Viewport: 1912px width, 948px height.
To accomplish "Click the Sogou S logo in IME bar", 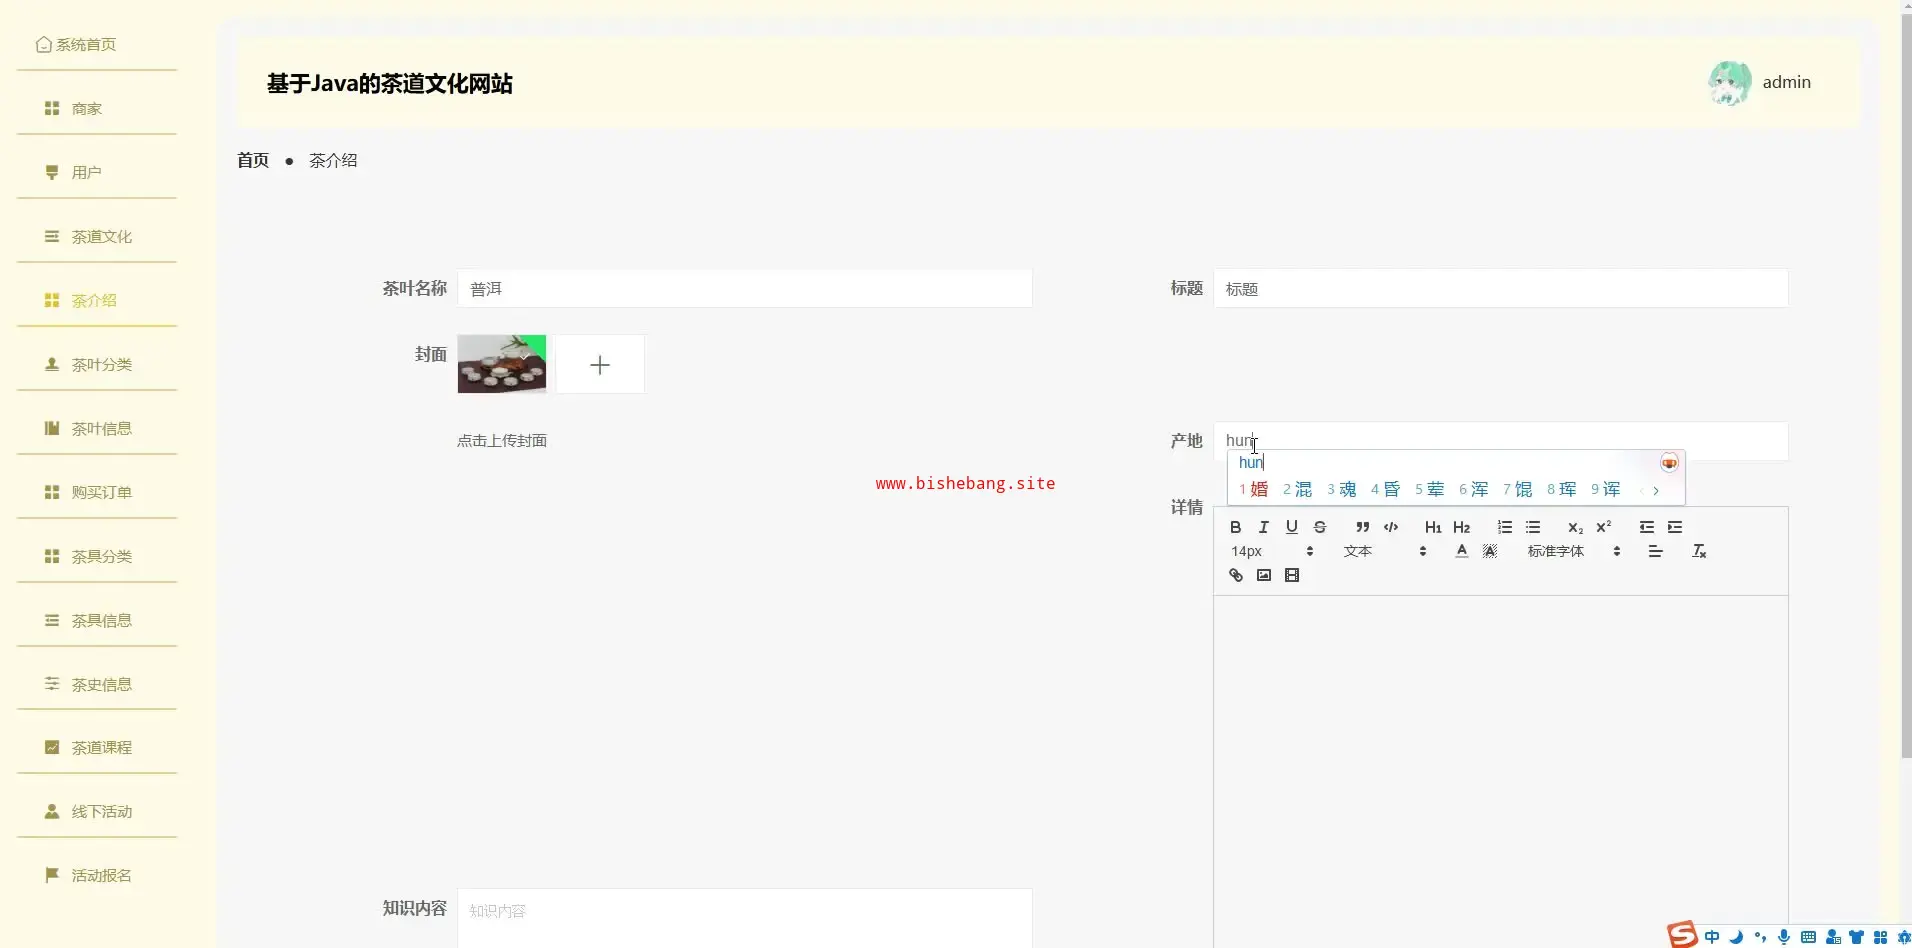I will click(x=1683, y=935).
